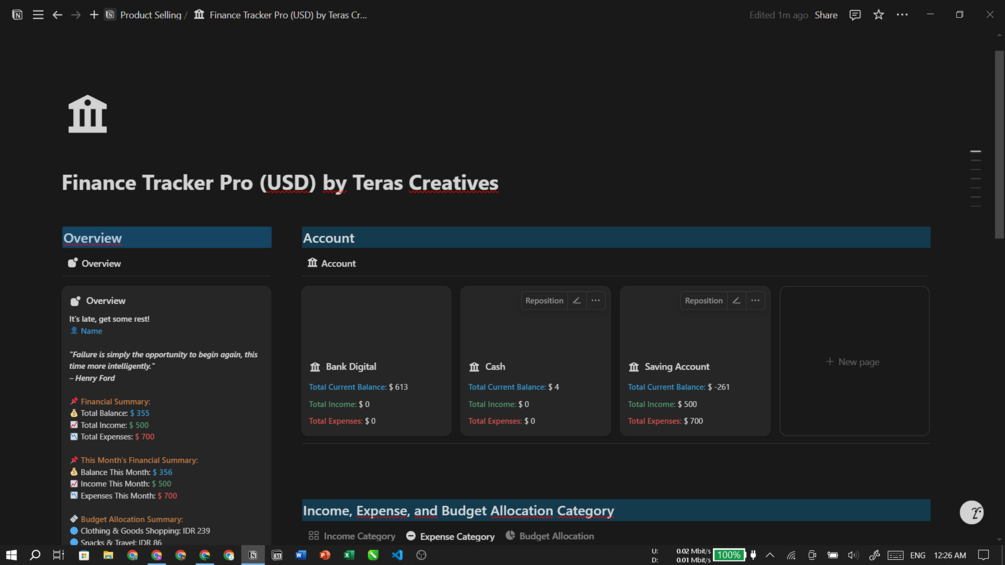Click Total Balance $ 355 in Financial Summary
The width and height of the screenshot is (1005, 565).
point(110,413)
